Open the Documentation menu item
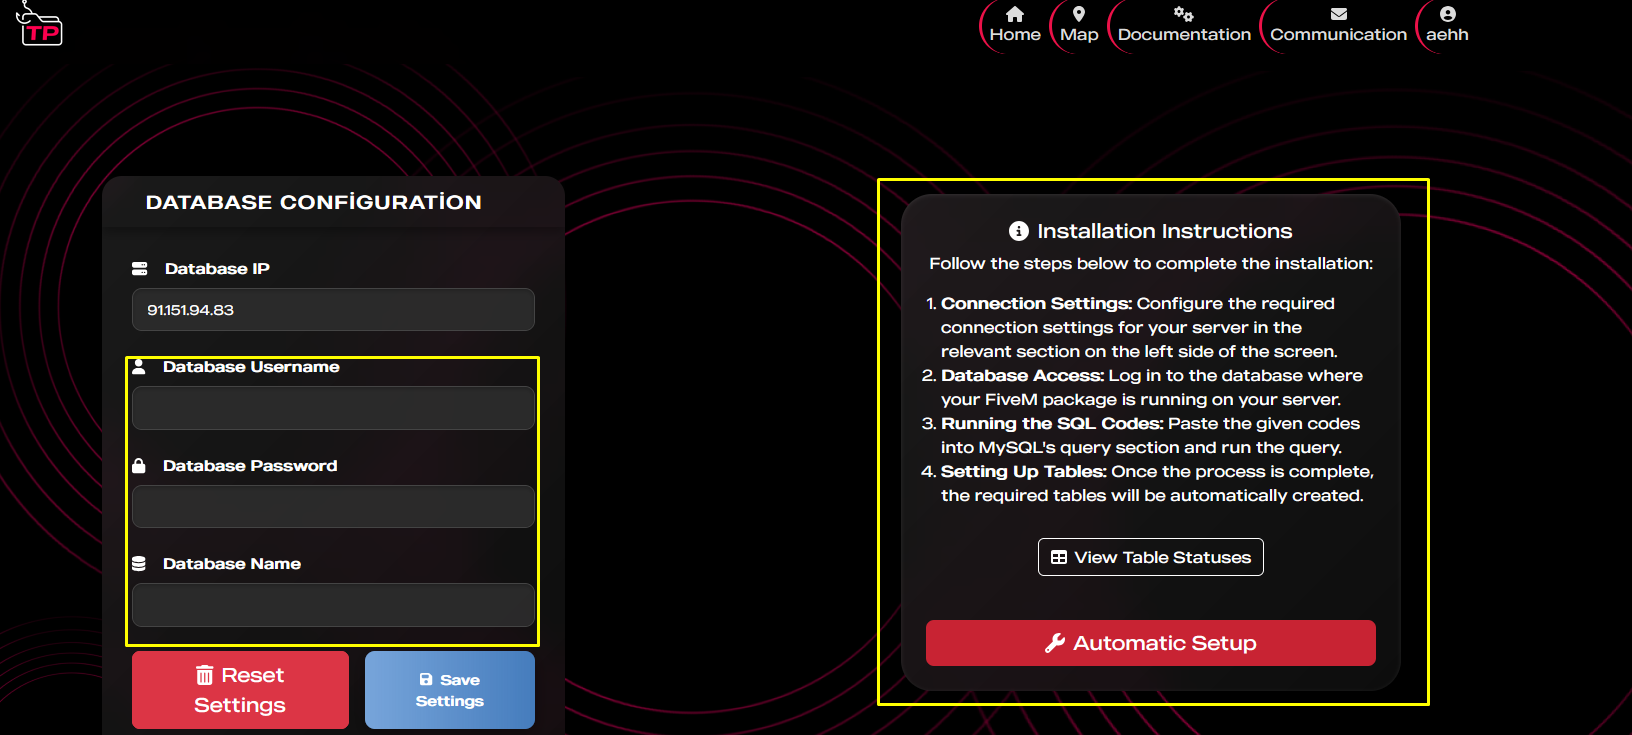This screenshot has width=1632, height=735. pos(1184,34)
